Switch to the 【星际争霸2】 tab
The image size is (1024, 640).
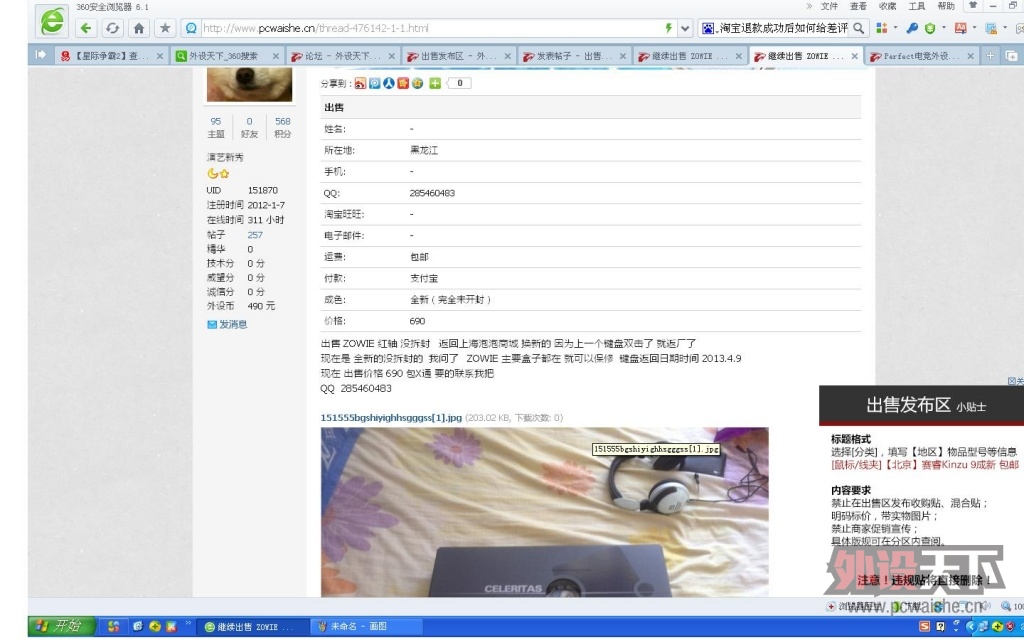[x=110, y=56]
